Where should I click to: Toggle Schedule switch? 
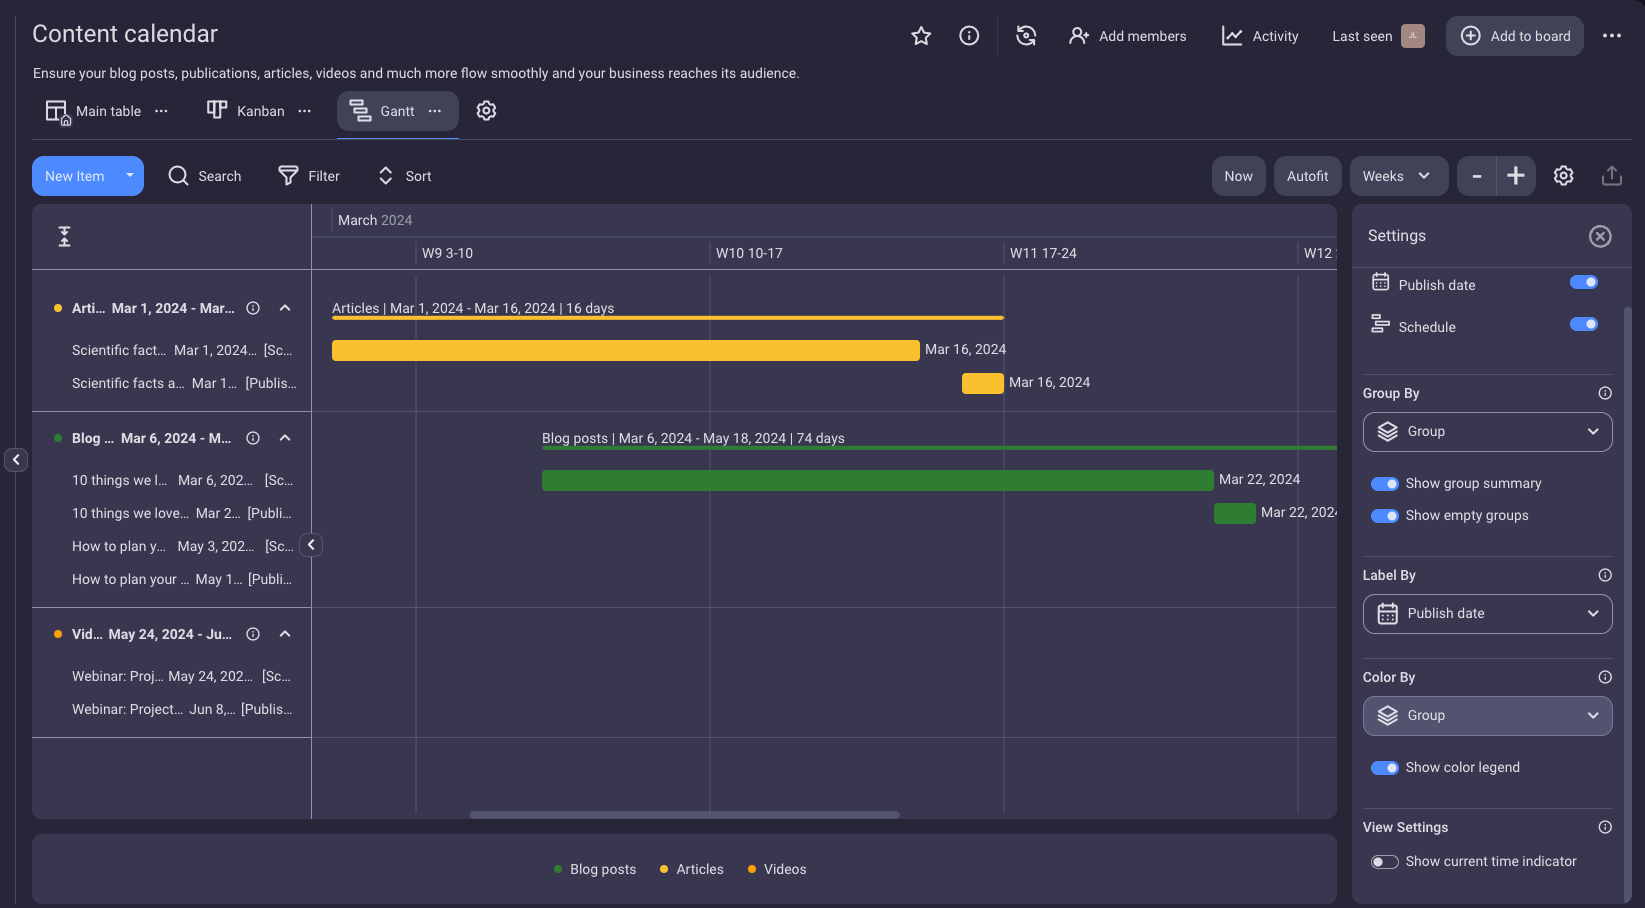tap(1584, 324)
